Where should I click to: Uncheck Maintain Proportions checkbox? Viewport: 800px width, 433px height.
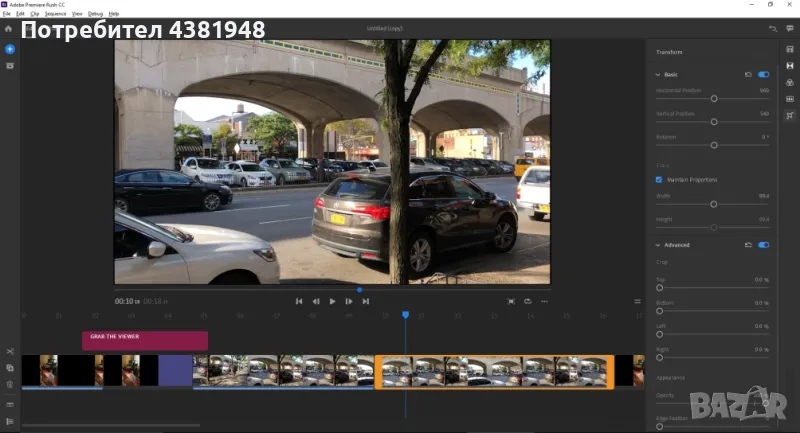pyautogui.click(x=659, y=179)
